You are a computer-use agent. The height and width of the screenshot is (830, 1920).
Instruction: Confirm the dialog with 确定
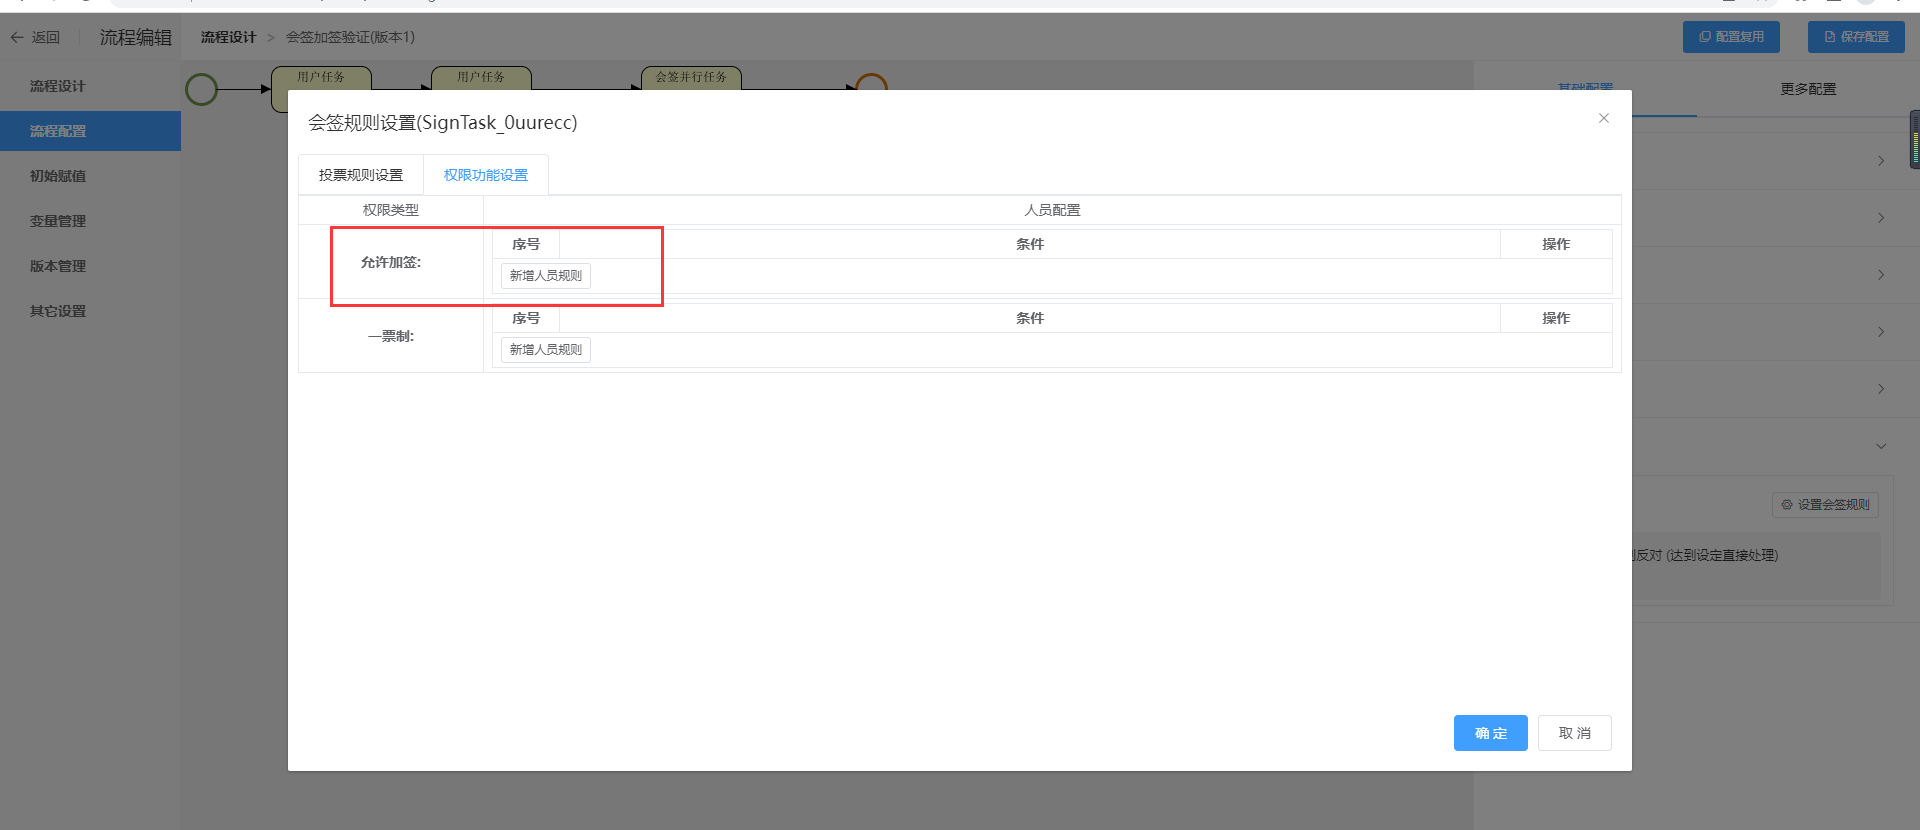pyautogui.click(x=1490, y=733)
